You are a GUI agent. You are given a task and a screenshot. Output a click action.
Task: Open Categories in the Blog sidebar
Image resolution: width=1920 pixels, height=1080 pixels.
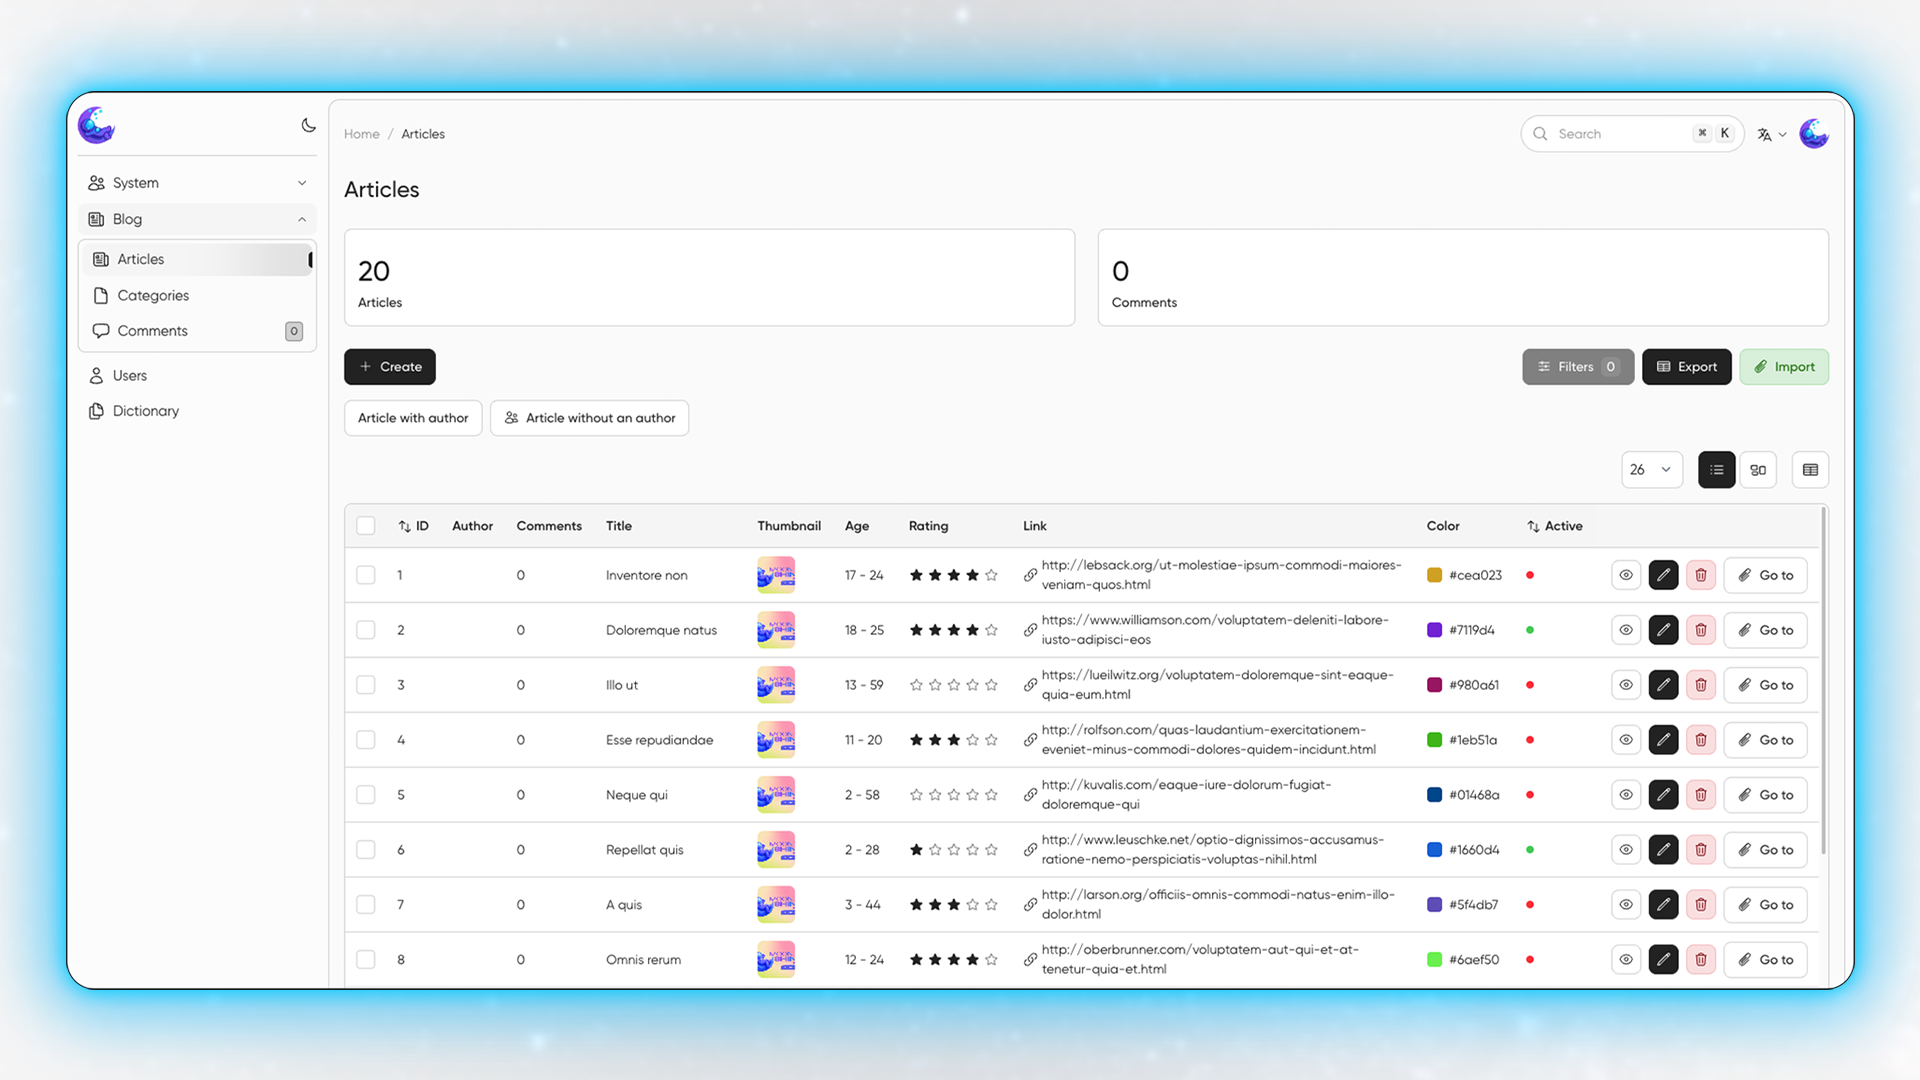click(x=153, y=295)
